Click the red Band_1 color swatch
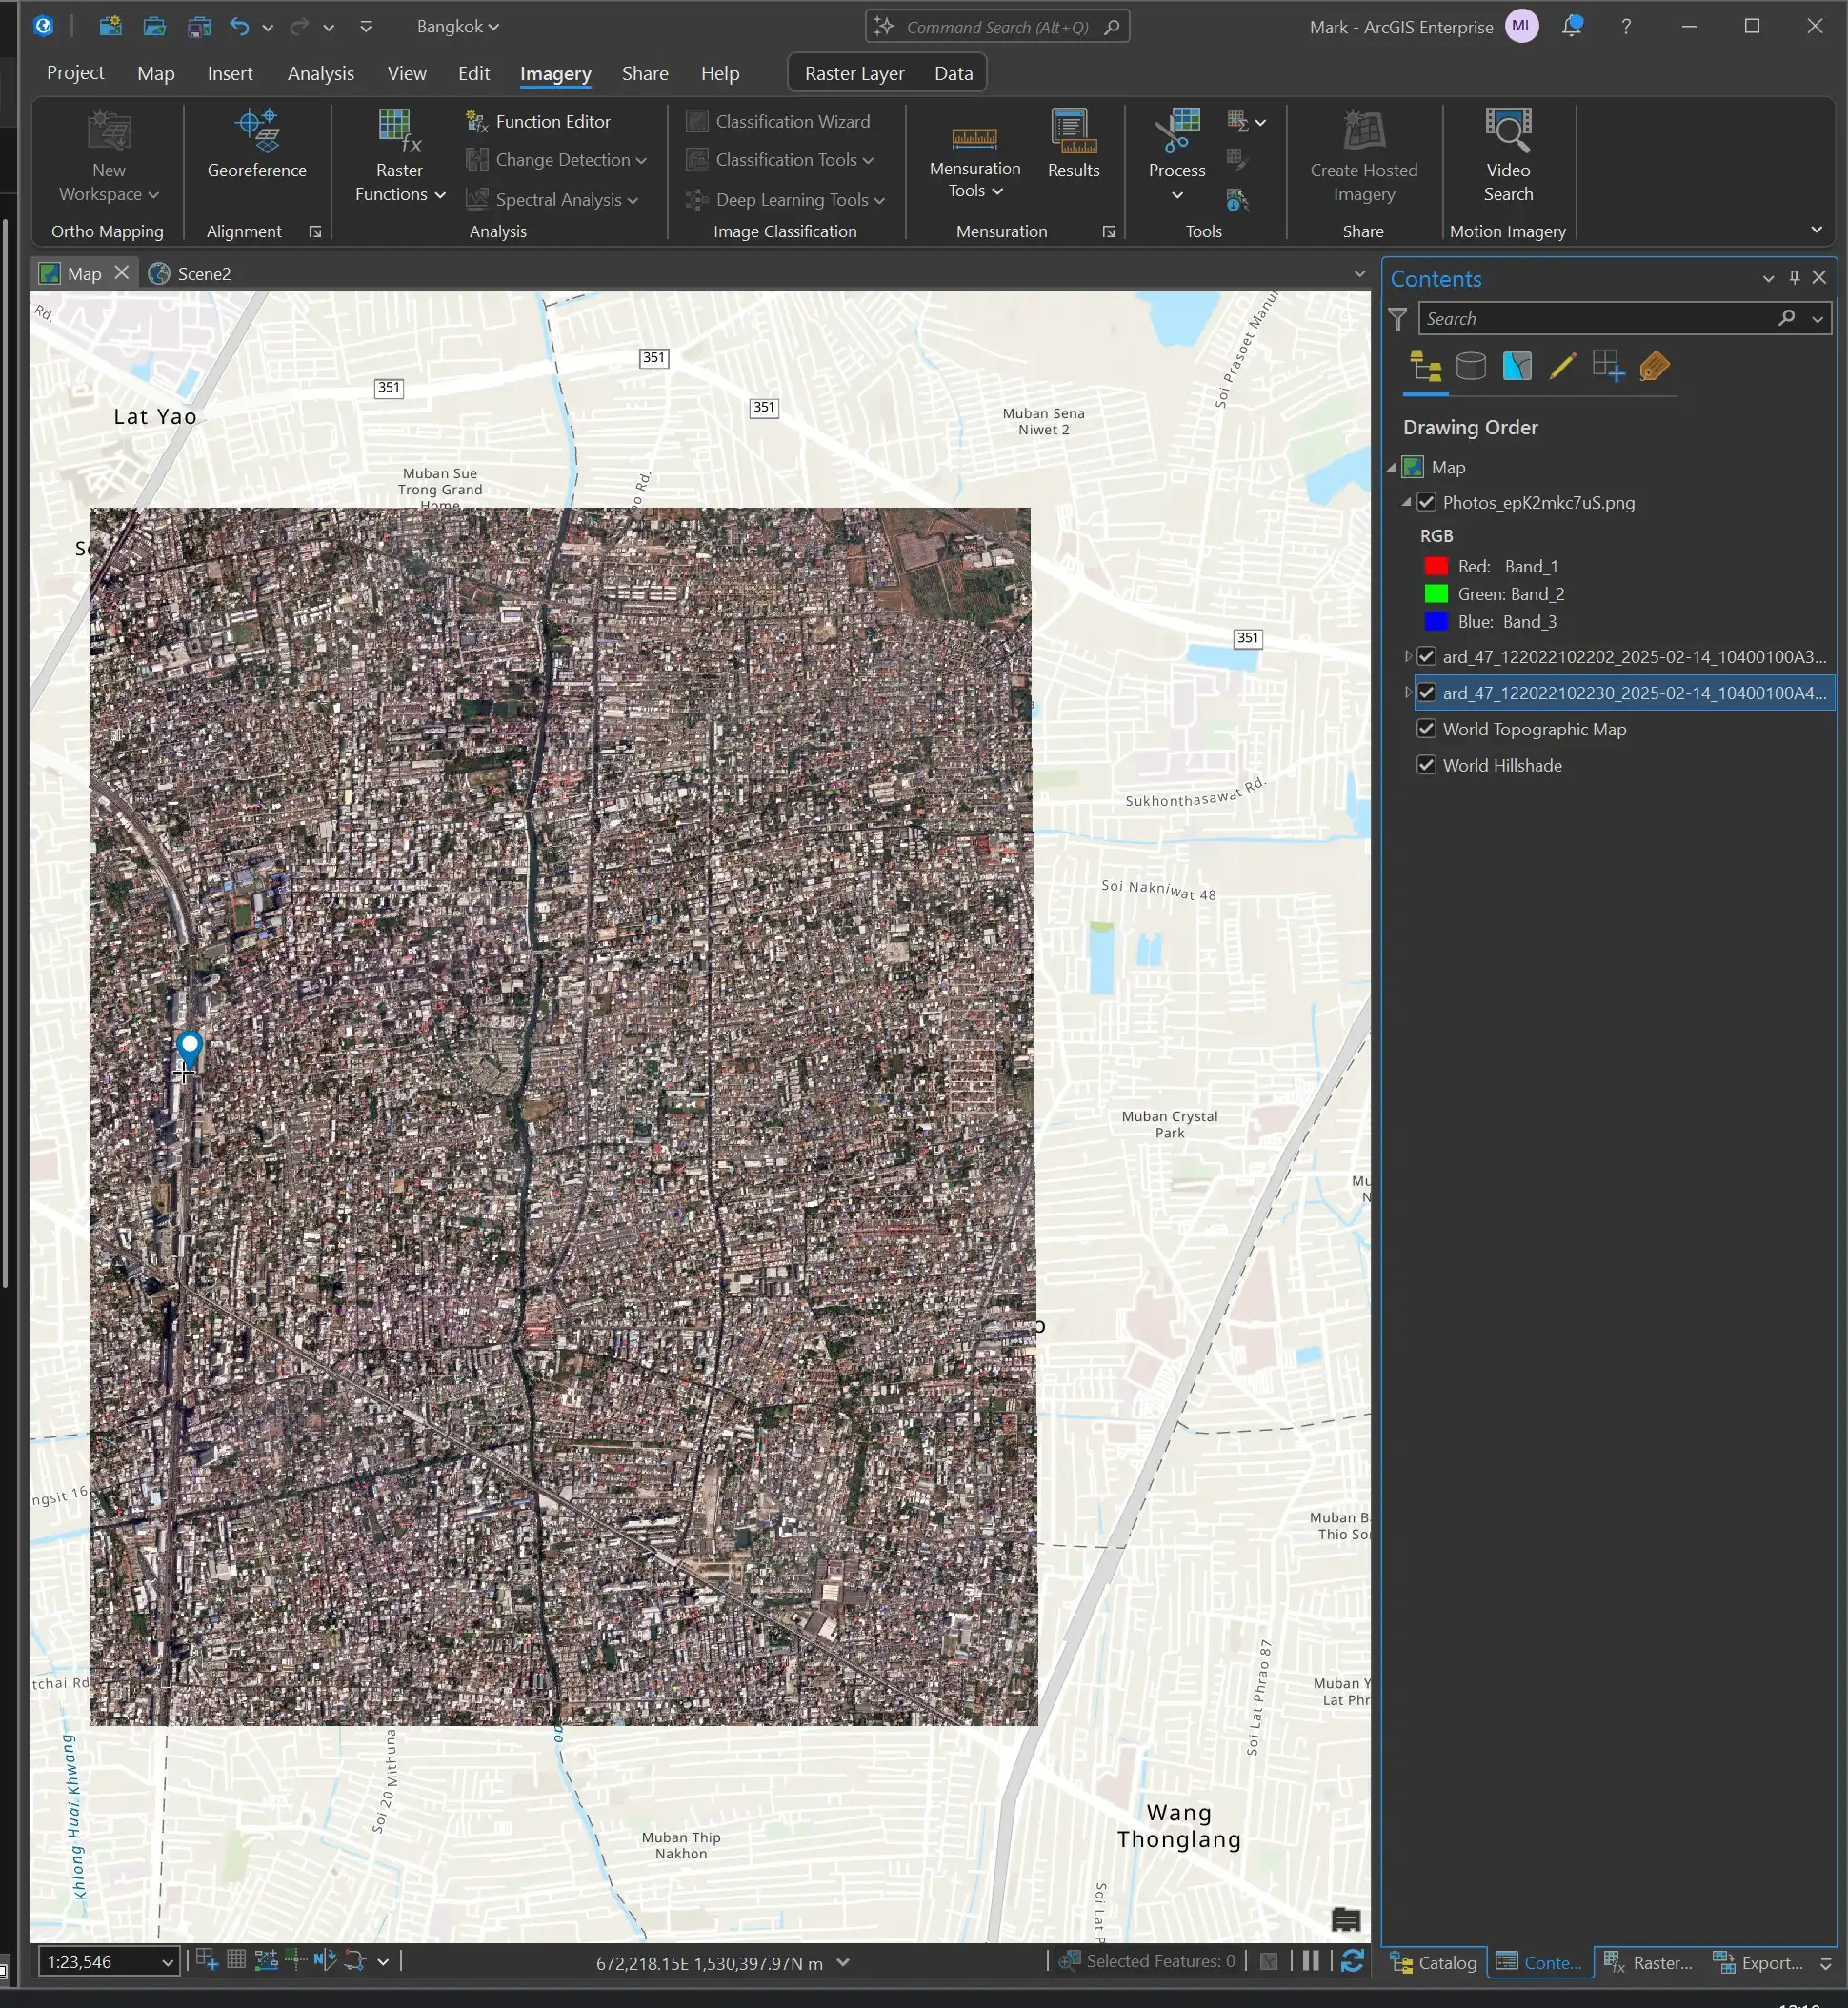 coord(1436,566)
